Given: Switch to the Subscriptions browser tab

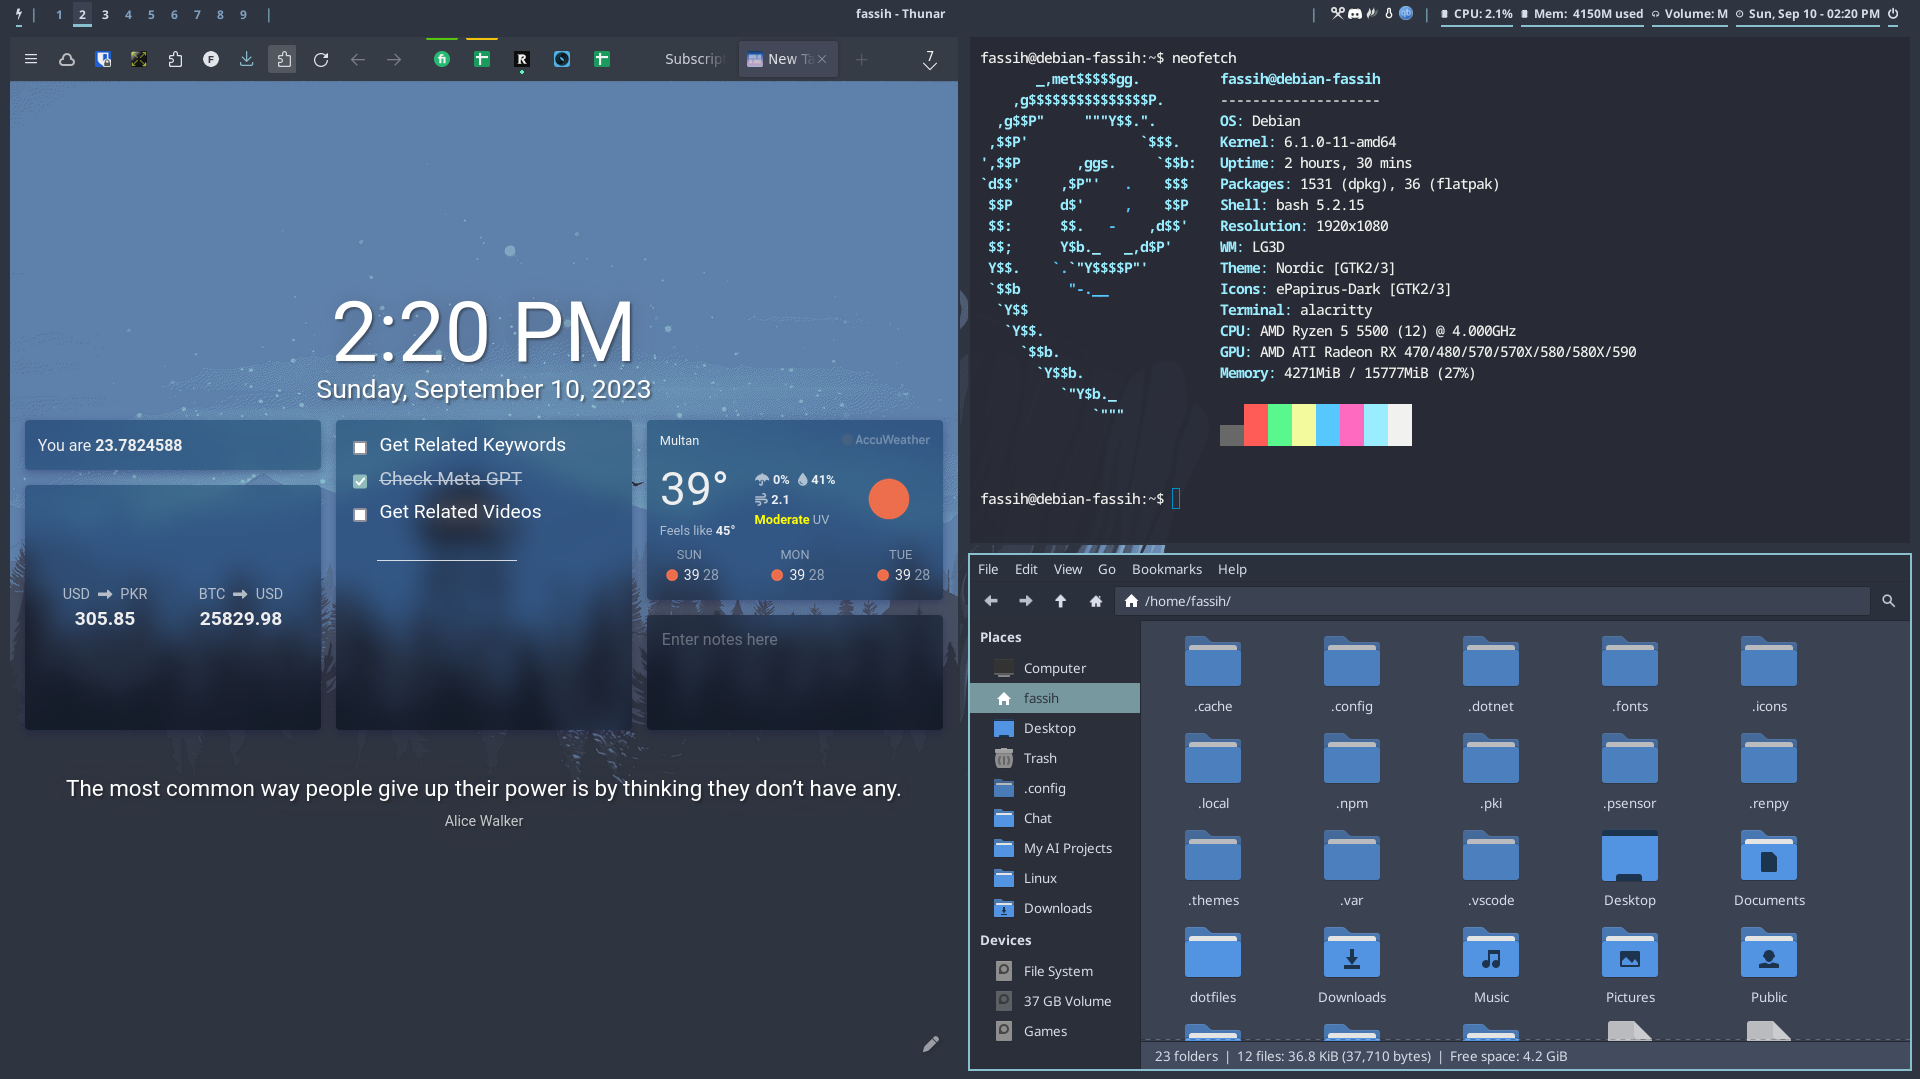Looking at the screenshot, I should 694,59.
